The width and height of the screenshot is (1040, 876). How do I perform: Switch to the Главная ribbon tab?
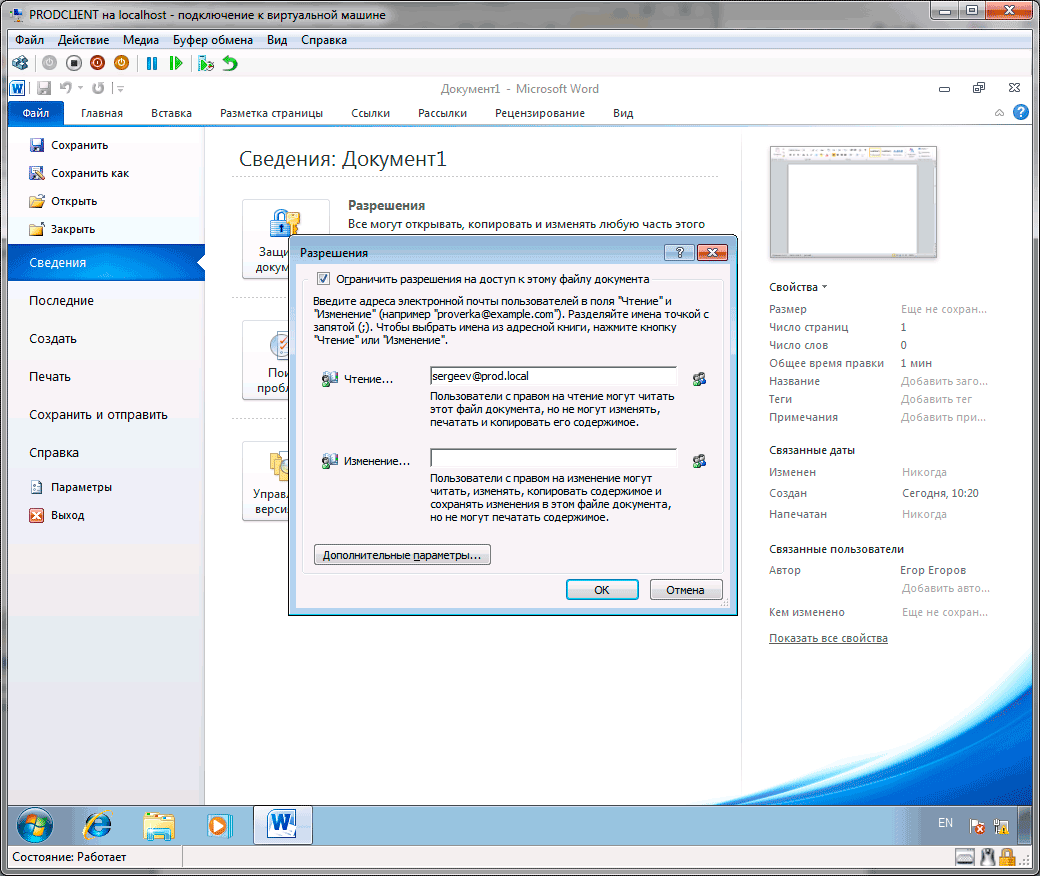[102, 113]
